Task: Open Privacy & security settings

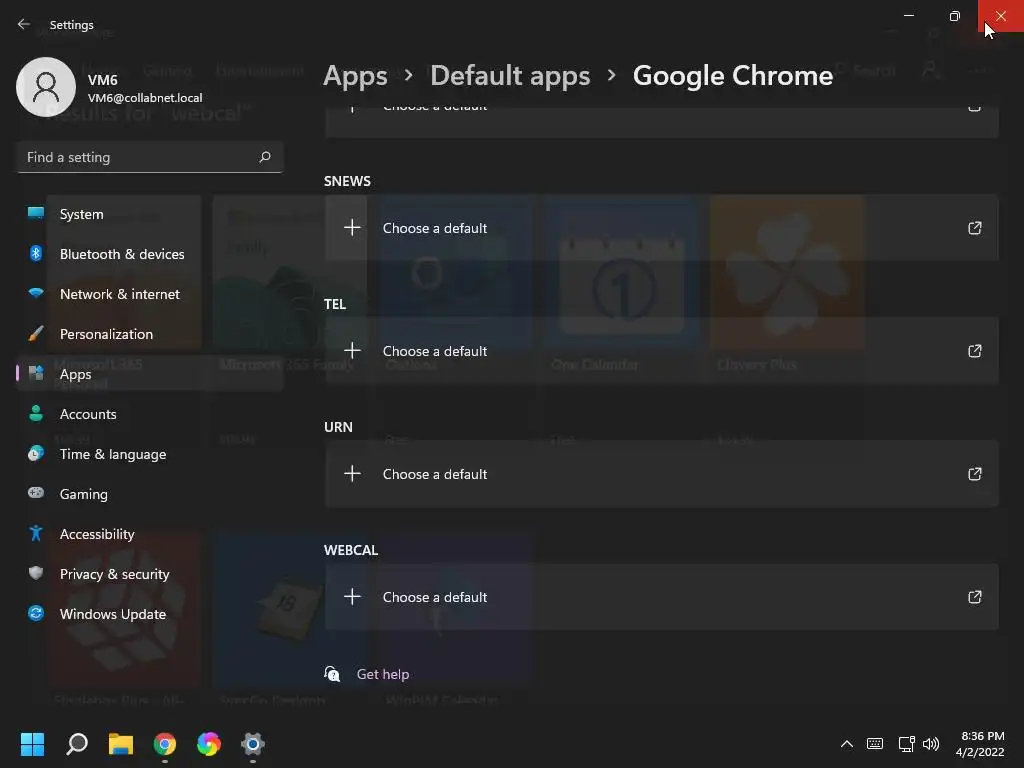Action: 150,573
